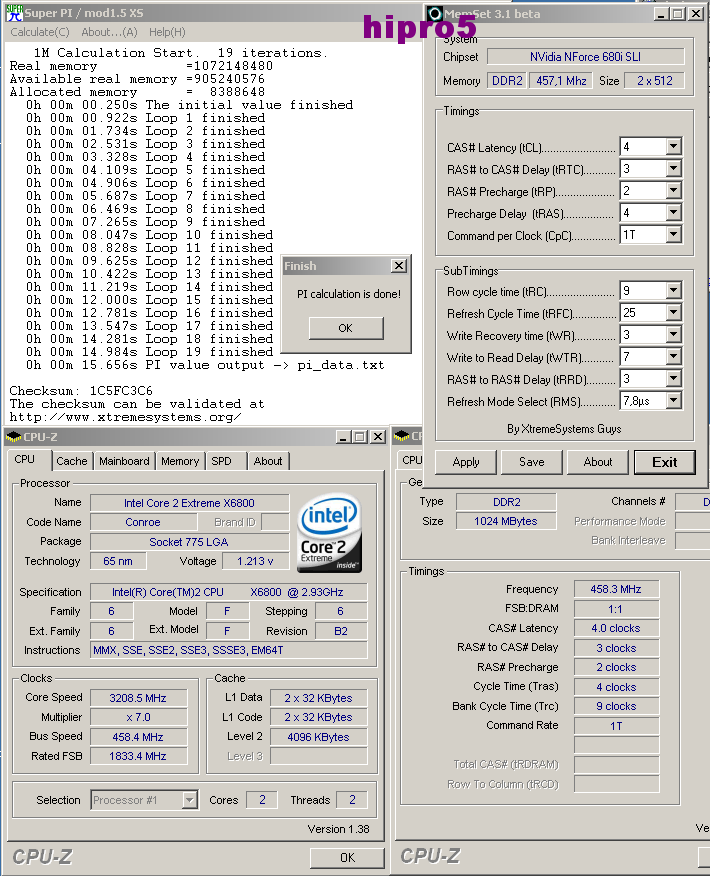Viewport: 710px width, 876px height.
Task: Click the Intel Core 2 Extreme logo
Action: 329,532
